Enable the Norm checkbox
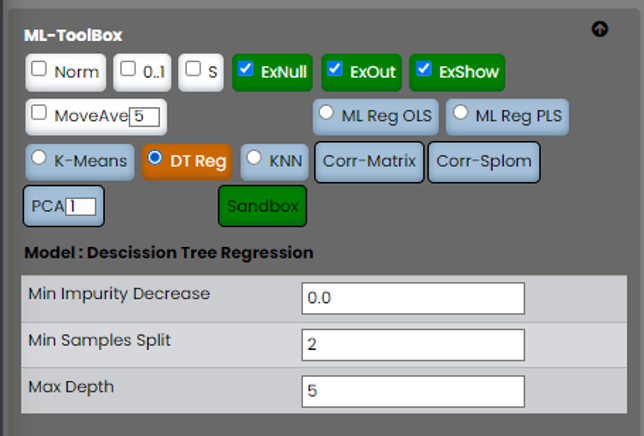The image size is (644, 436). (40, 70)
